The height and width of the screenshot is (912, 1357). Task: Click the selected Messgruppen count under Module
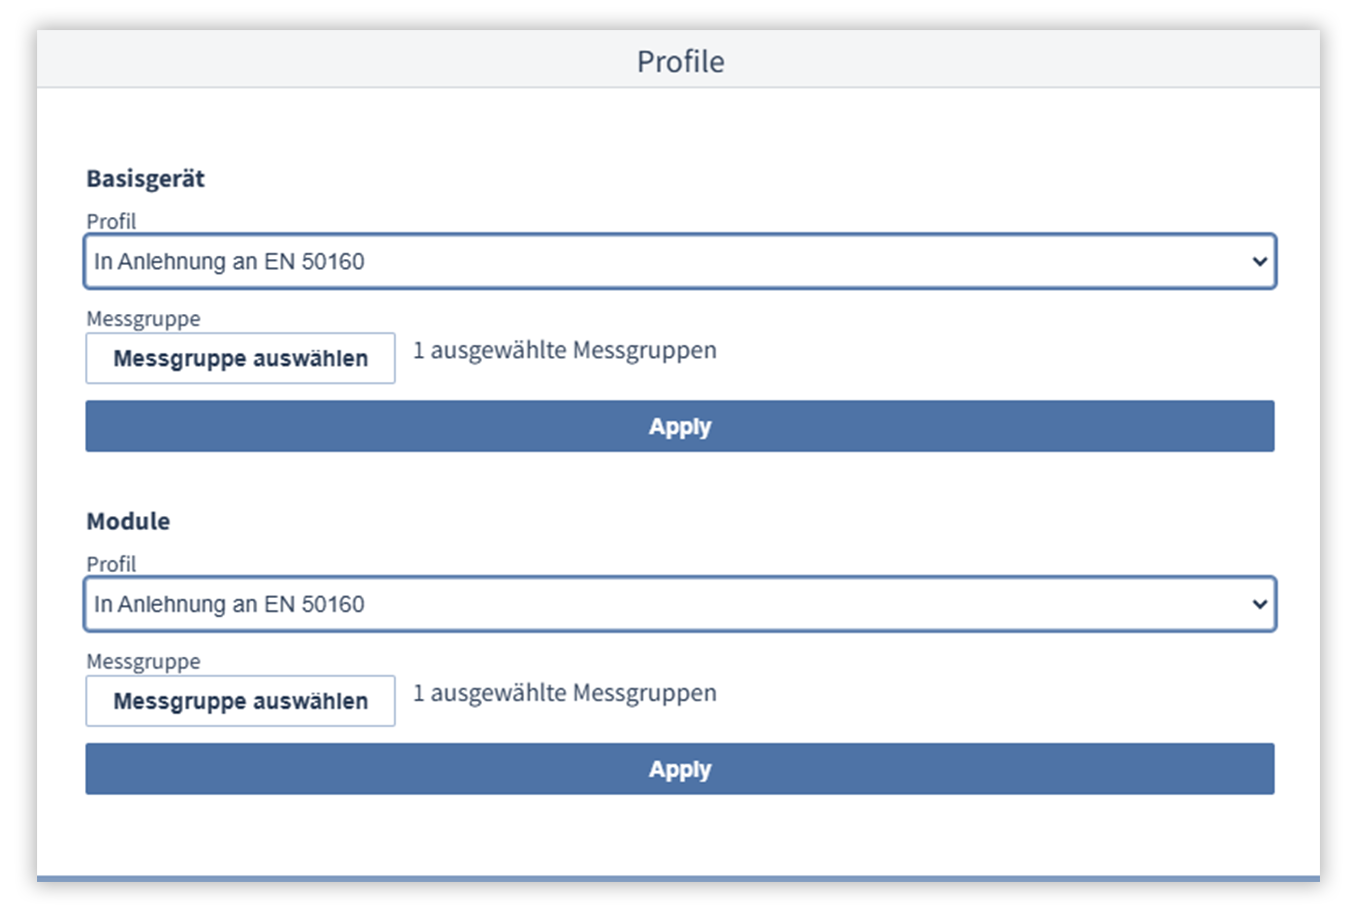[x=564, y=693]
